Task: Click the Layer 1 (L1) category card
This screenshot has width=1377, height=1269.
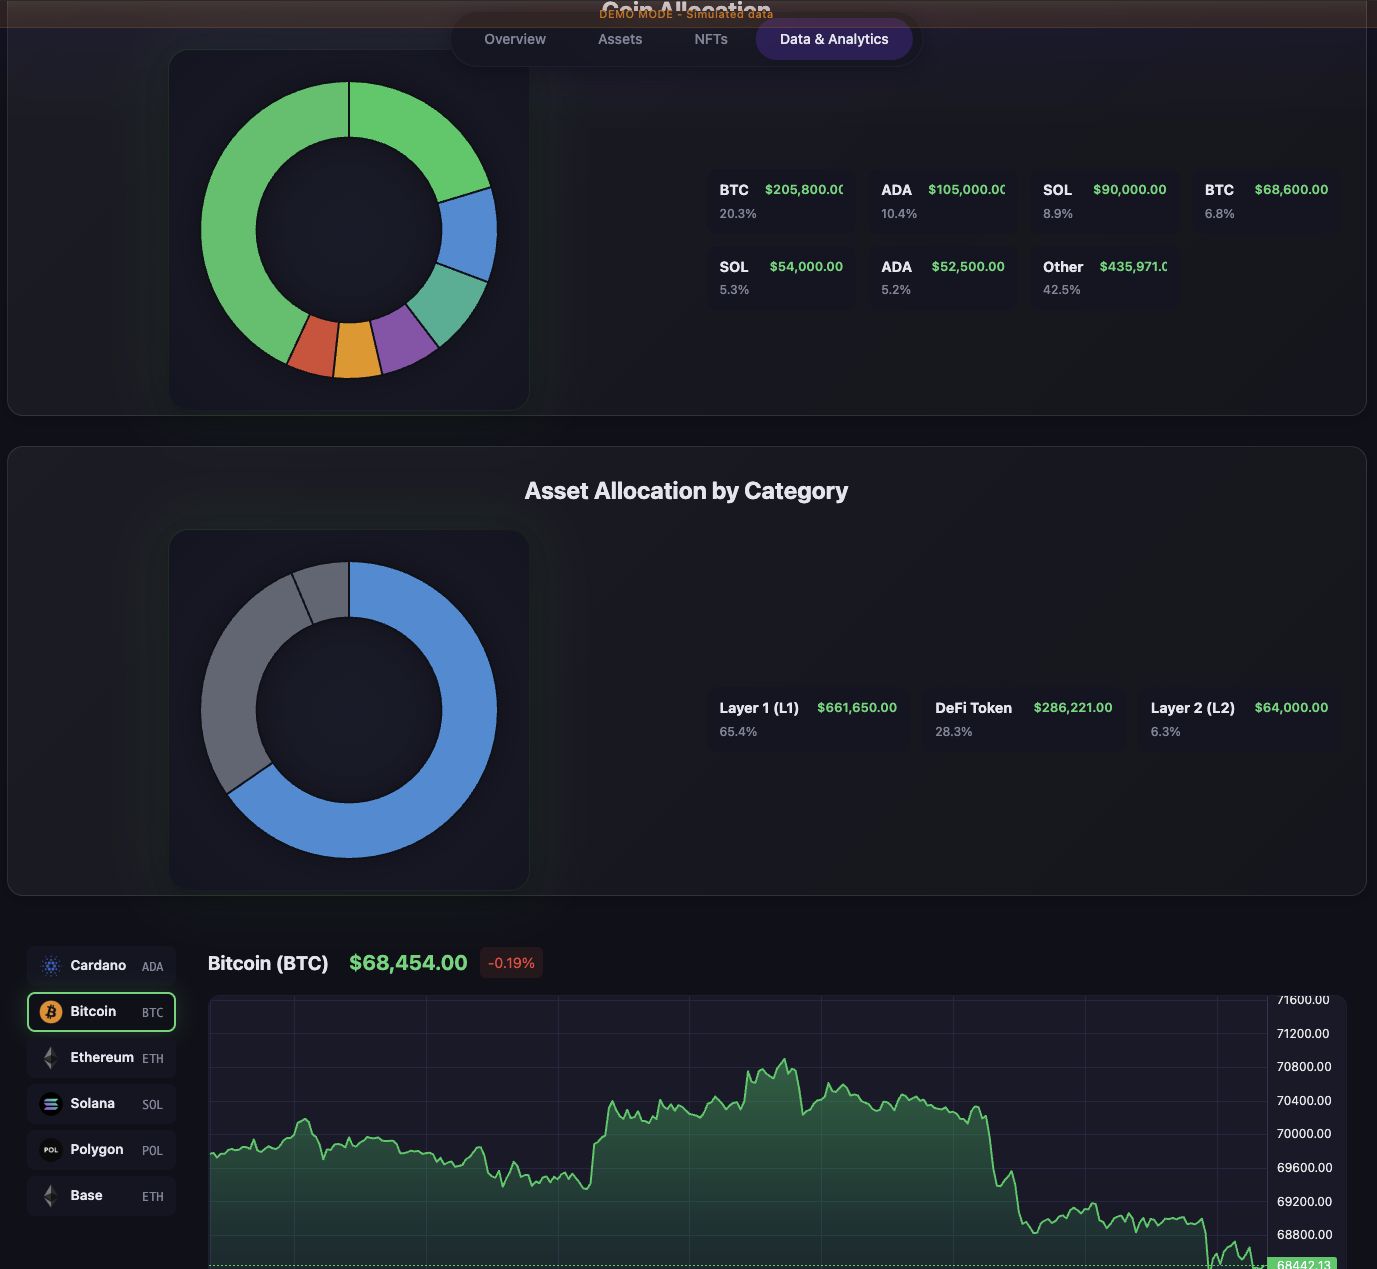Action: [807, 718]
